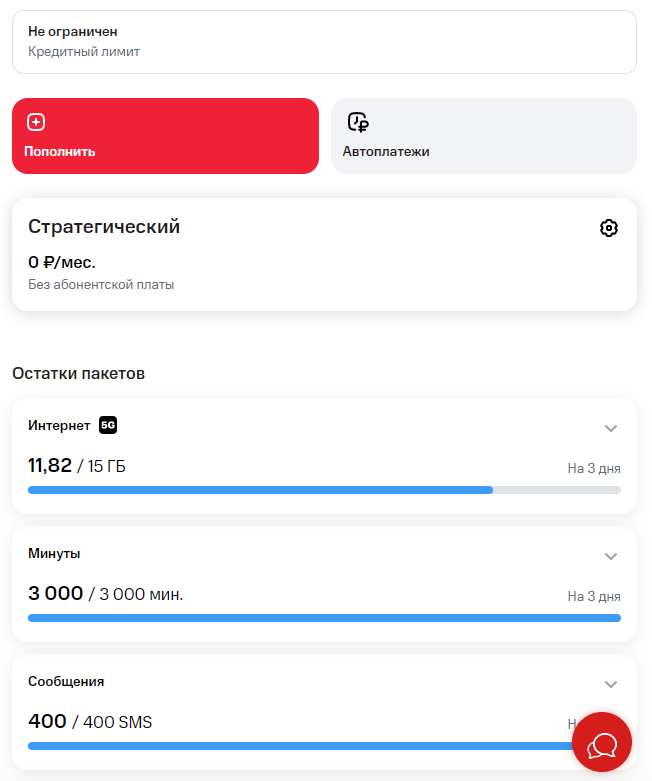Tap the red Пополнить button
This screenshot has width=652, height=781.
(165, 136)
